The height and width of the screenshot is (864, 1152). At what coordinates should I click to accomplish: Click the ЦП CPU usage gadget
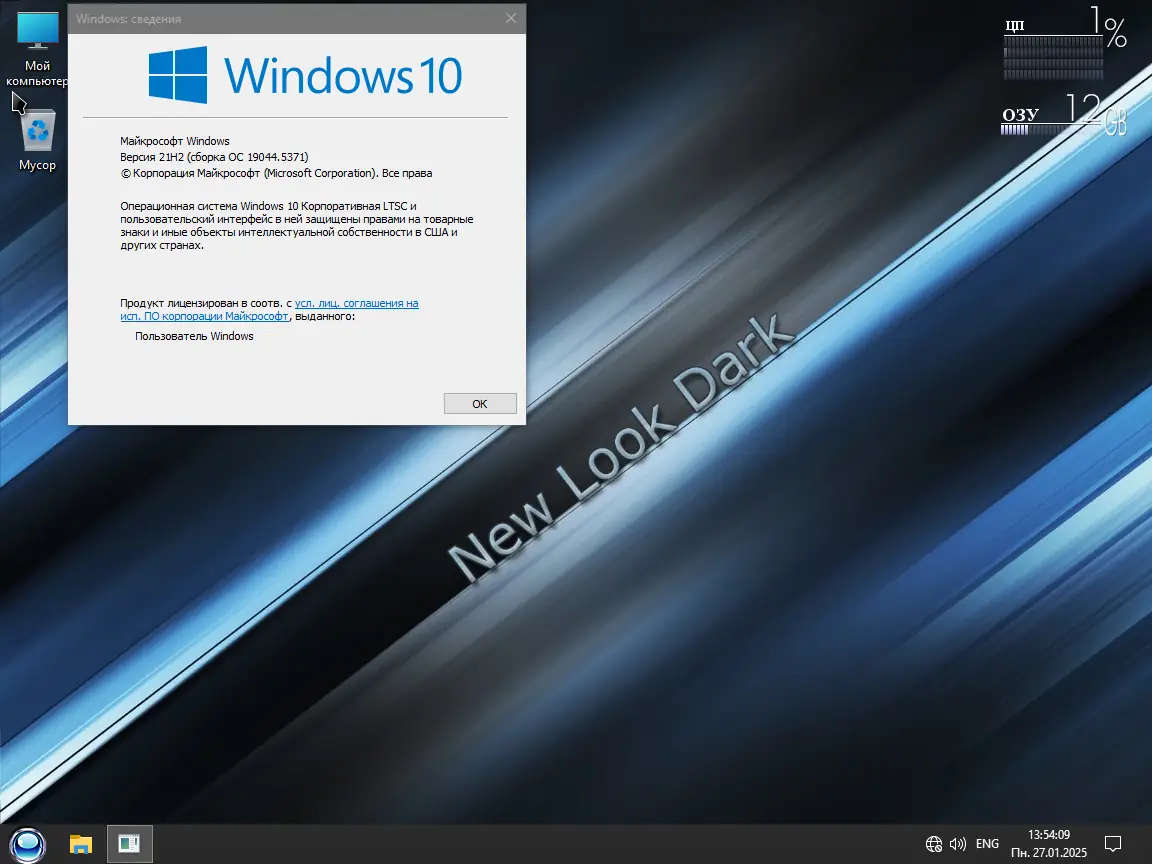coord(1065,43)
